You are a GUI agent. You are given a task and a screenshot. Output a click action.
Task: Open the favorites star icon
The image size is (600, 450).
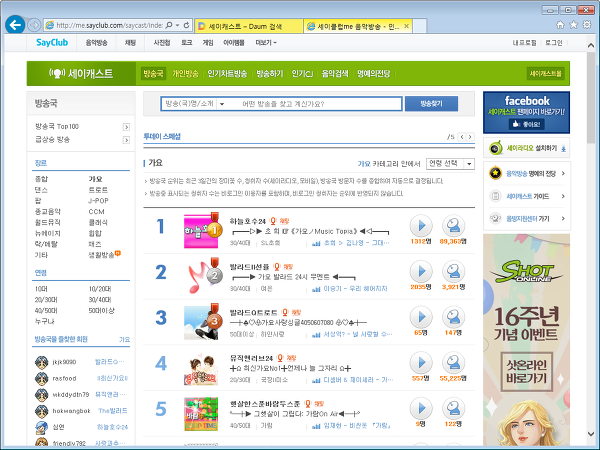click(573, 25)
